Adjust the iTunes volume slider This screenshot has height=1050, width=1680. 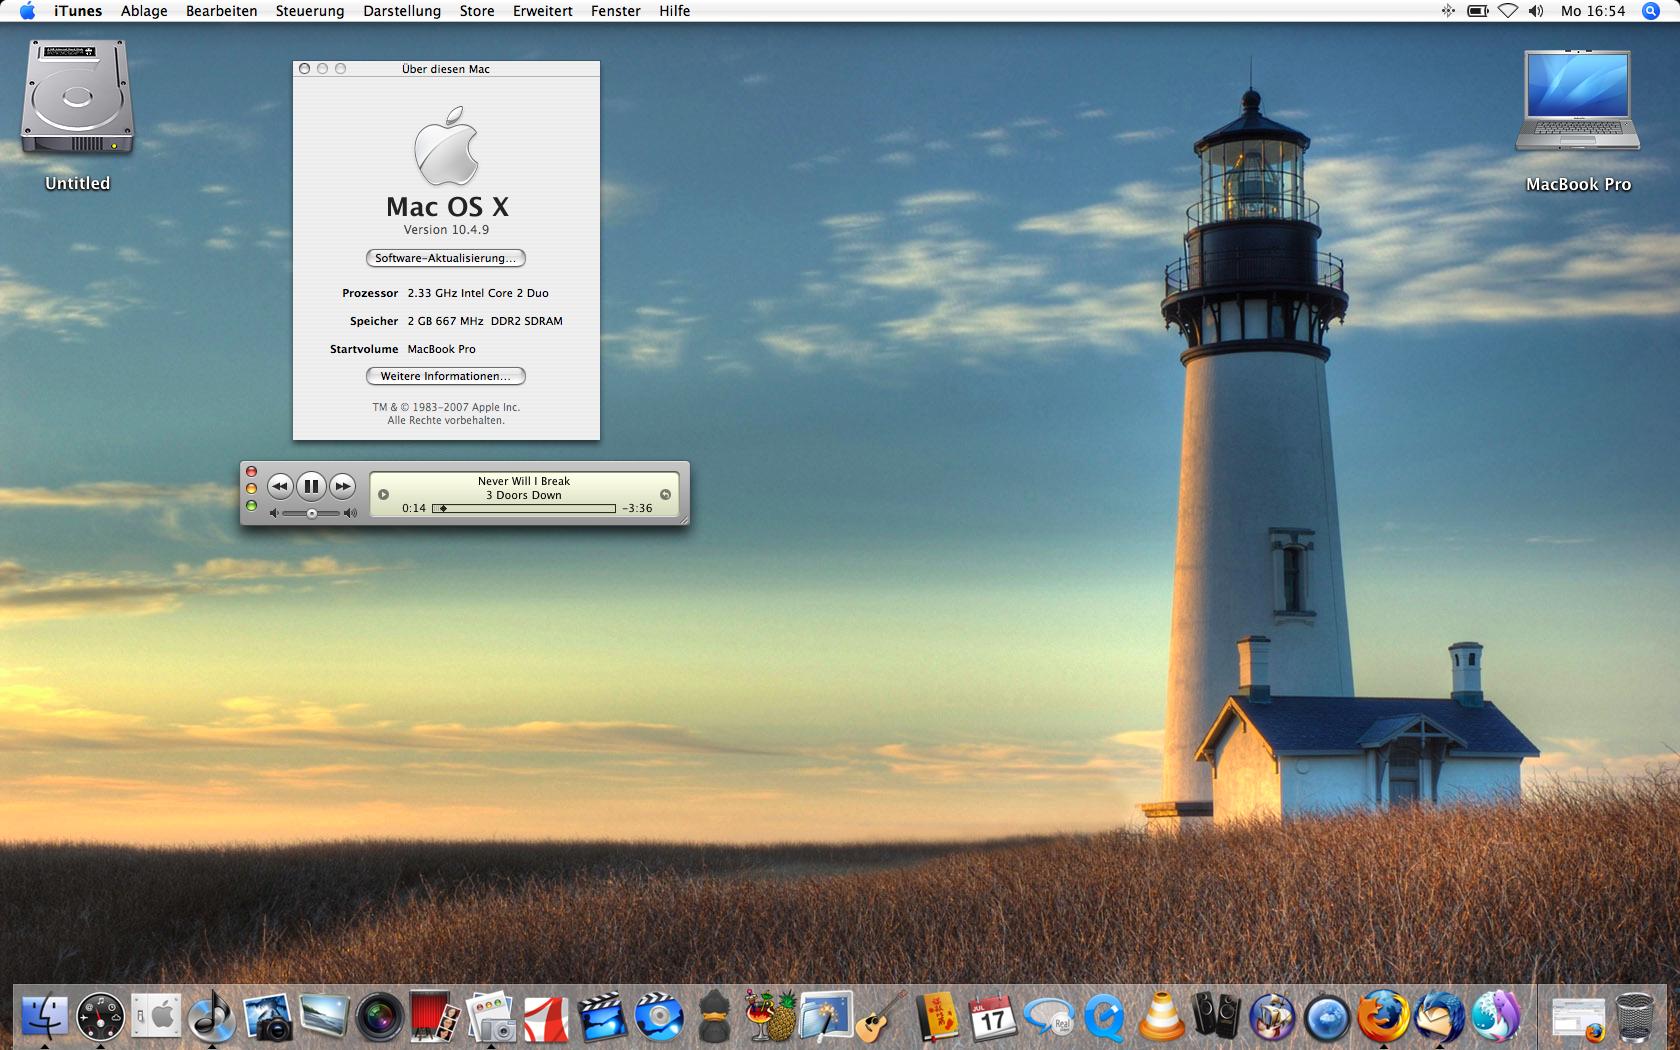pyautogui.click(x=311, y=513)
